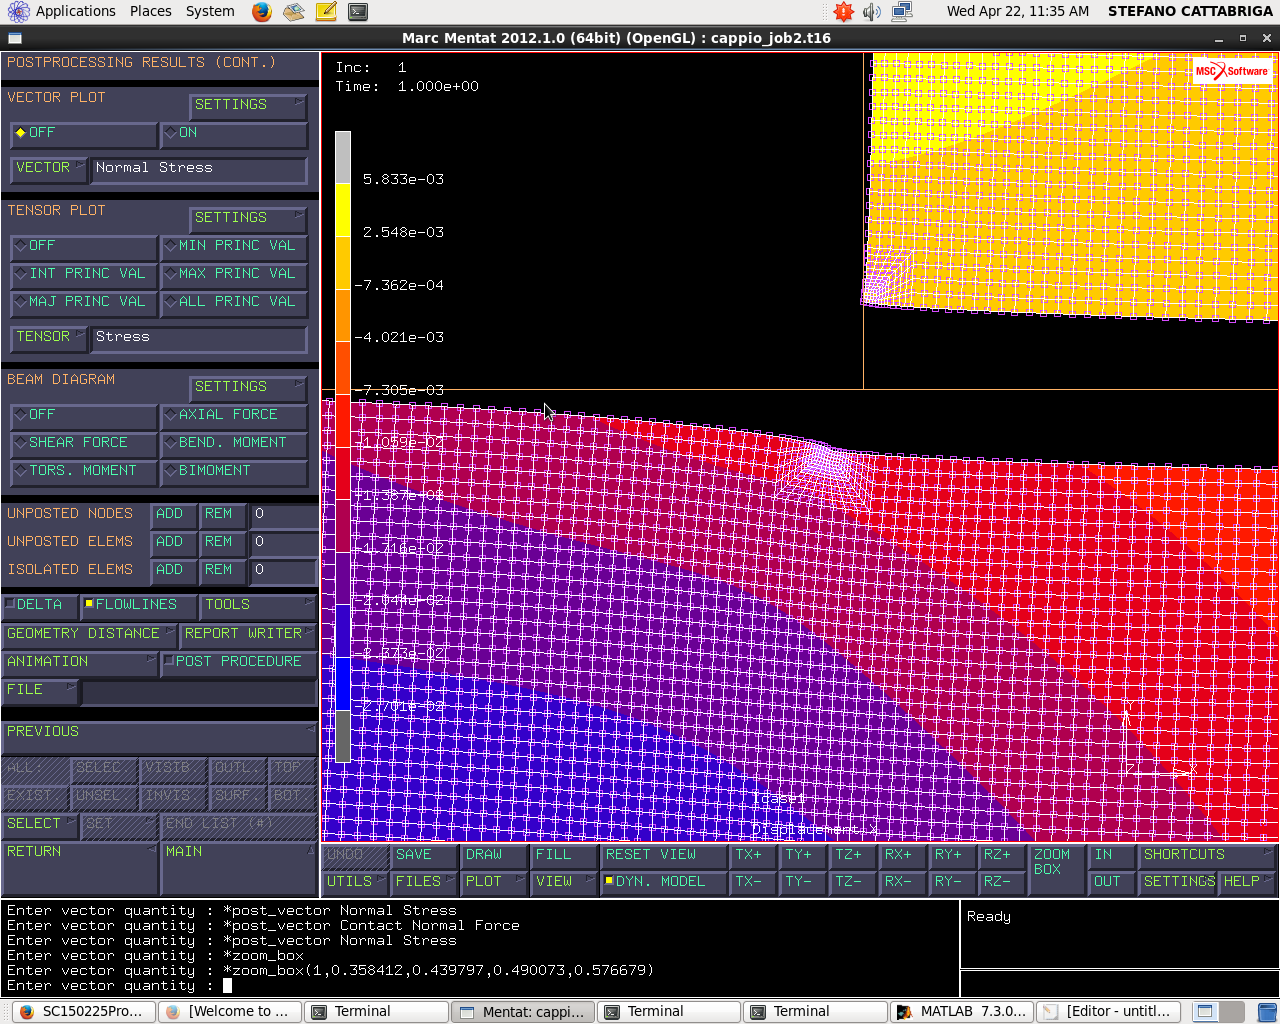
Task: Click the MSC Software logo in viewport
Action: click(x=1232, y=71)
